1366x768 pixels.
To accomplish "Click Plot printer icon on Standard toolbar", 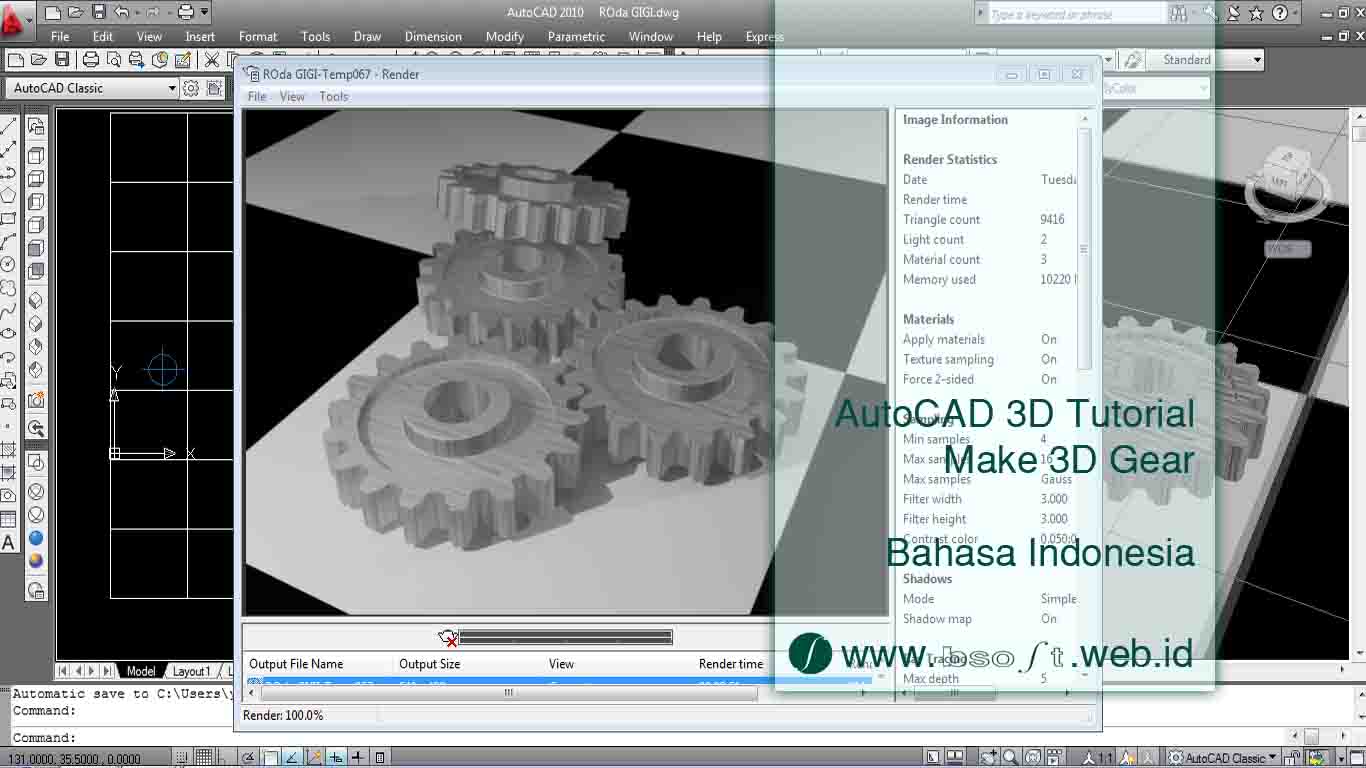I will (91, 60).
